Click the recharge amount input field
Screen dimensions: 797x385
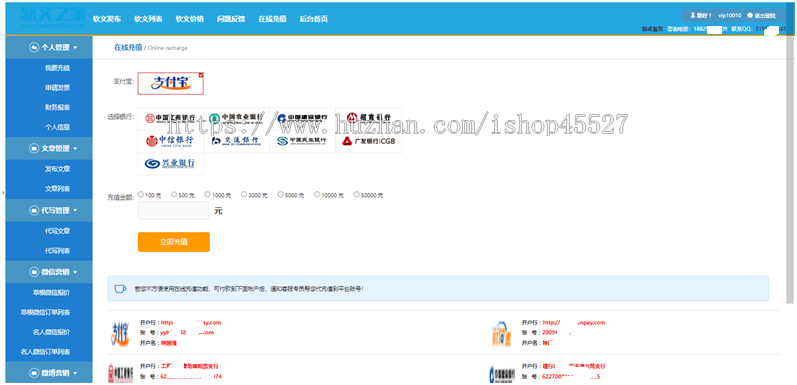pyautogui.click(x=173, y=211)
